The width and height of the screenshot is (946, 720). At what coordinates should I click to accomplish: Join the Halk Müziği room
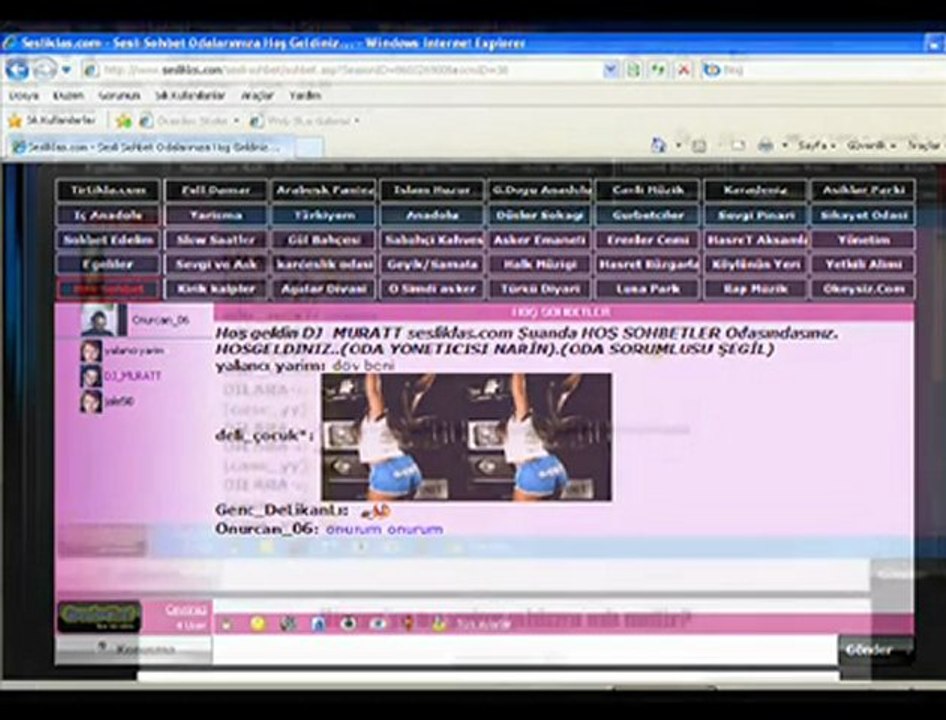tap(540, 264)
